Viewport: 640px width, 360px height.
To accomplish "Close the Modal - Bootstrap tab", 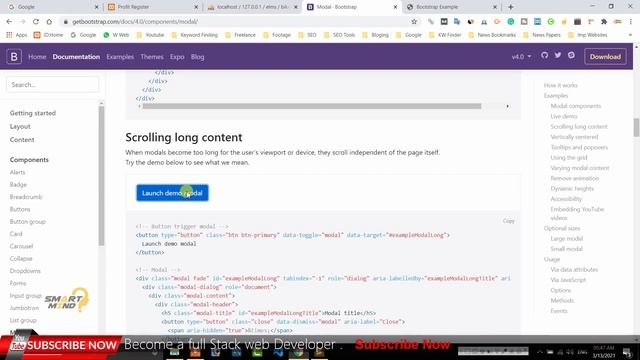I will 395,7.
